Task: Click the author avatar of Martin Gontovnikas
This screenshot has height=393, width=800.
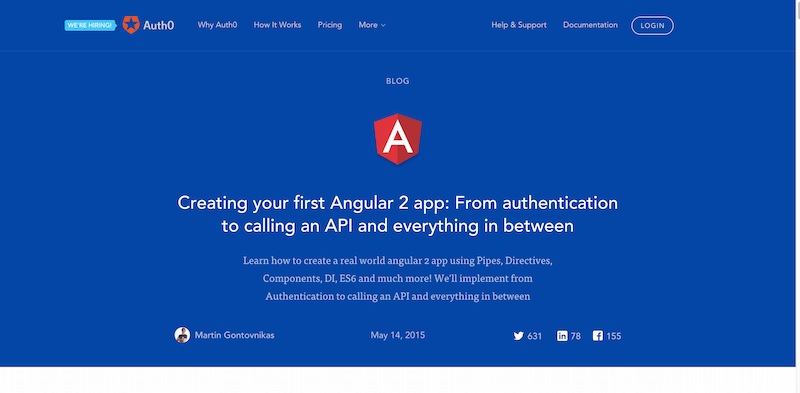Action: [182, 335]
